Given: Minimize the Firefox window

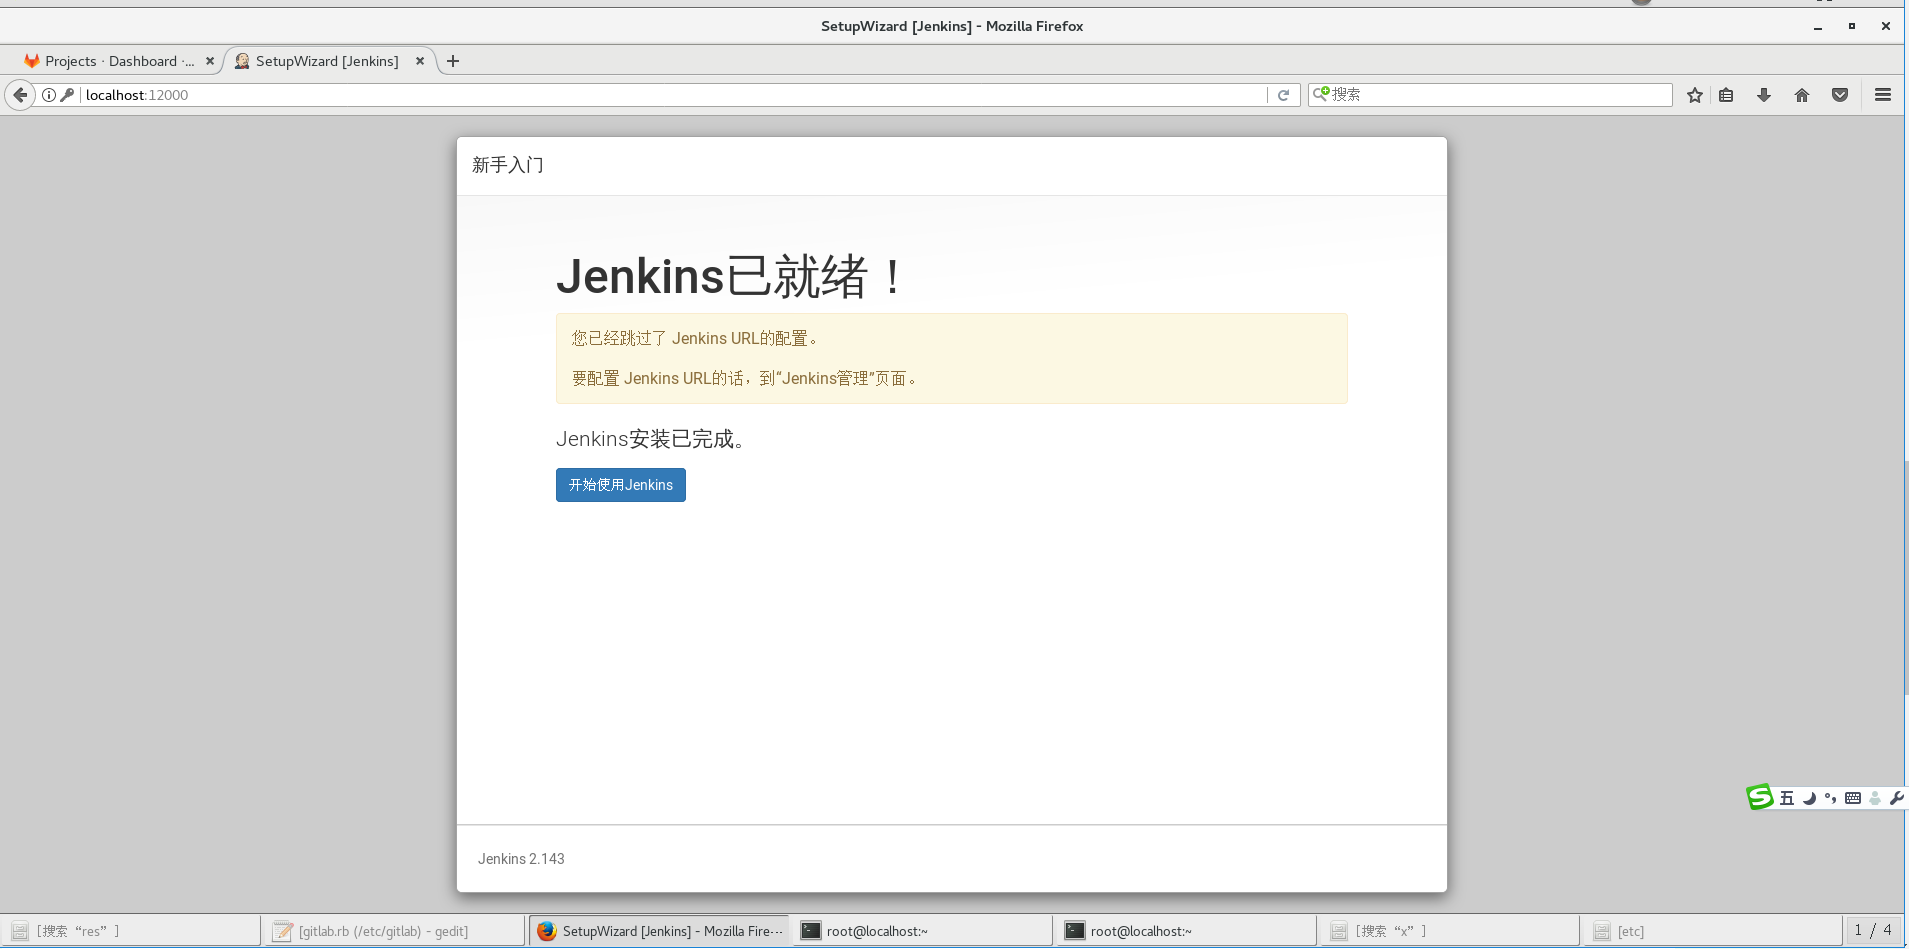Looking at the screenshot, I should click(1818, 27).
